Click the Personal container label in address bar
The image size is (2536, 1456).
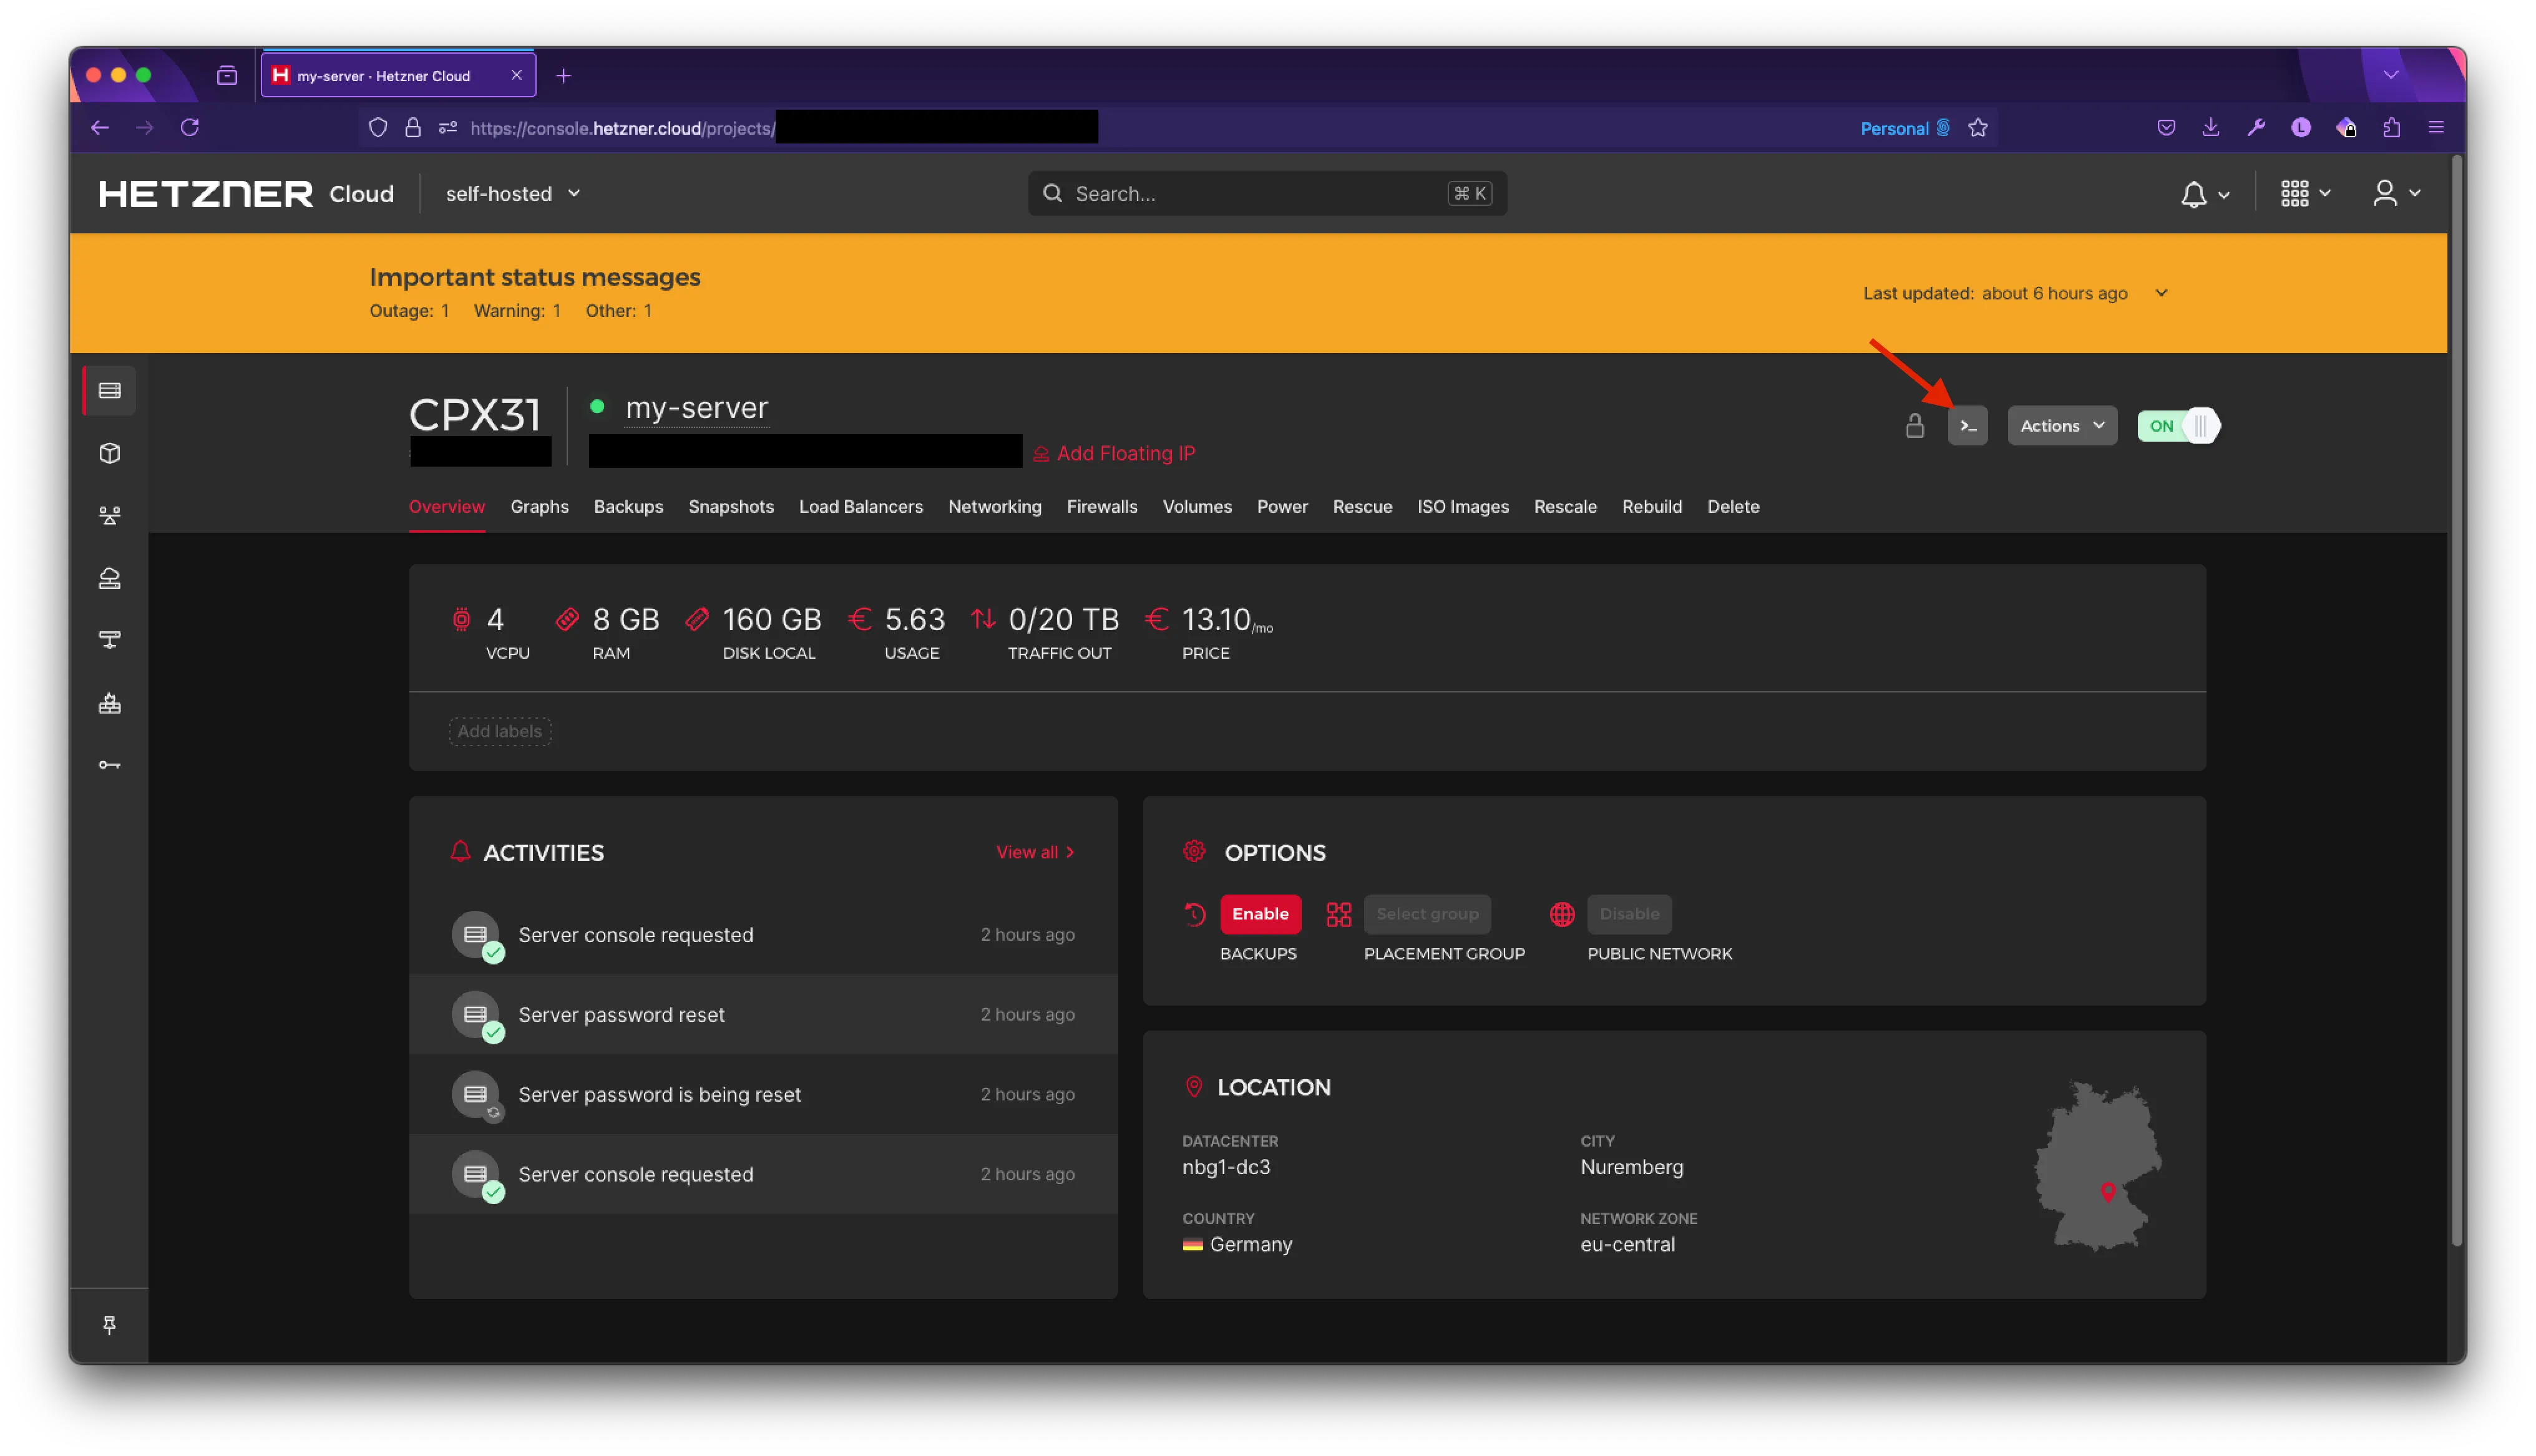click(x=1904, y=128)
